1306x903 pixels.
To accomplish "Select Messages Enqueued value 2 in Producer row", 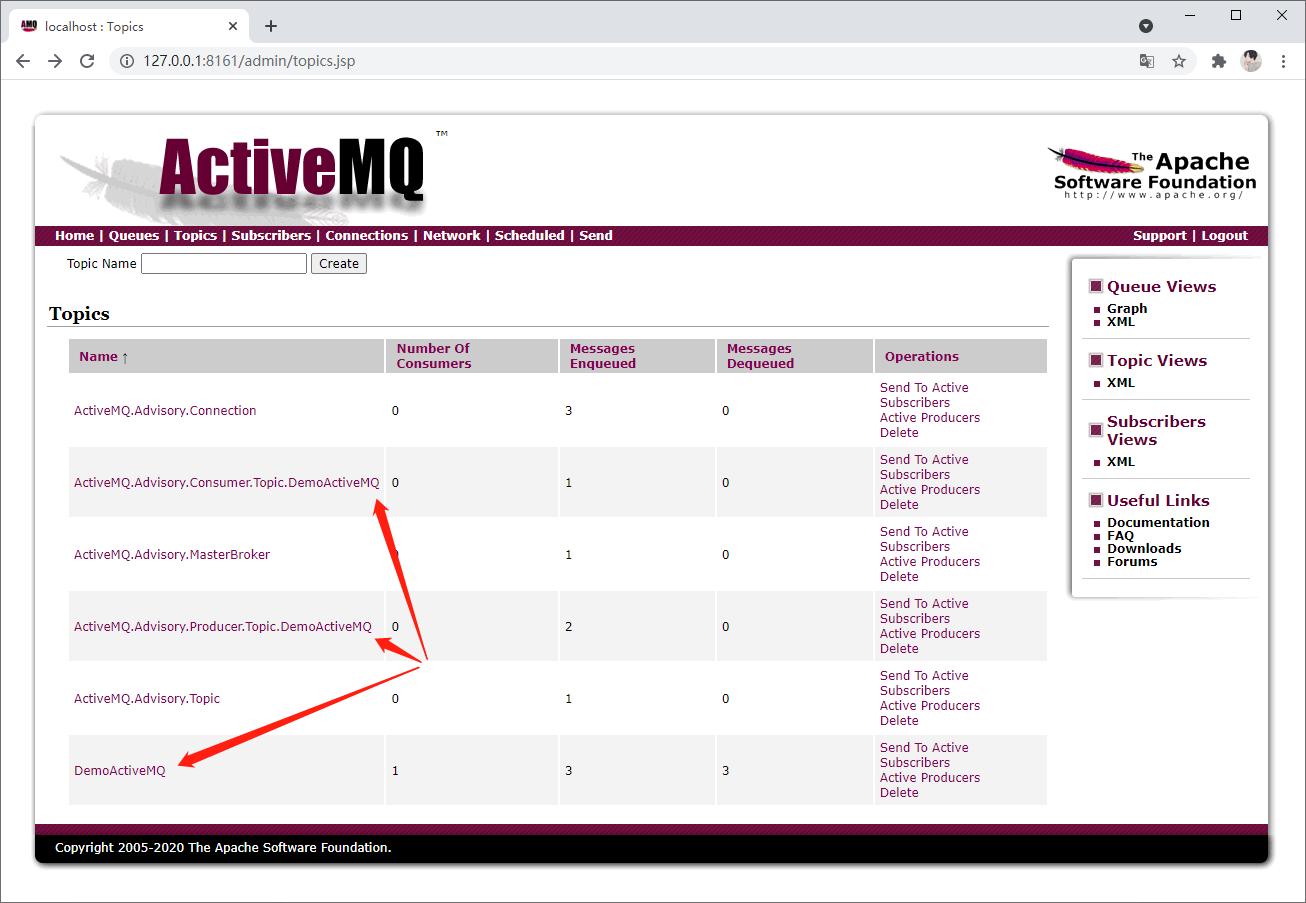I will click(x=569, y=627).
